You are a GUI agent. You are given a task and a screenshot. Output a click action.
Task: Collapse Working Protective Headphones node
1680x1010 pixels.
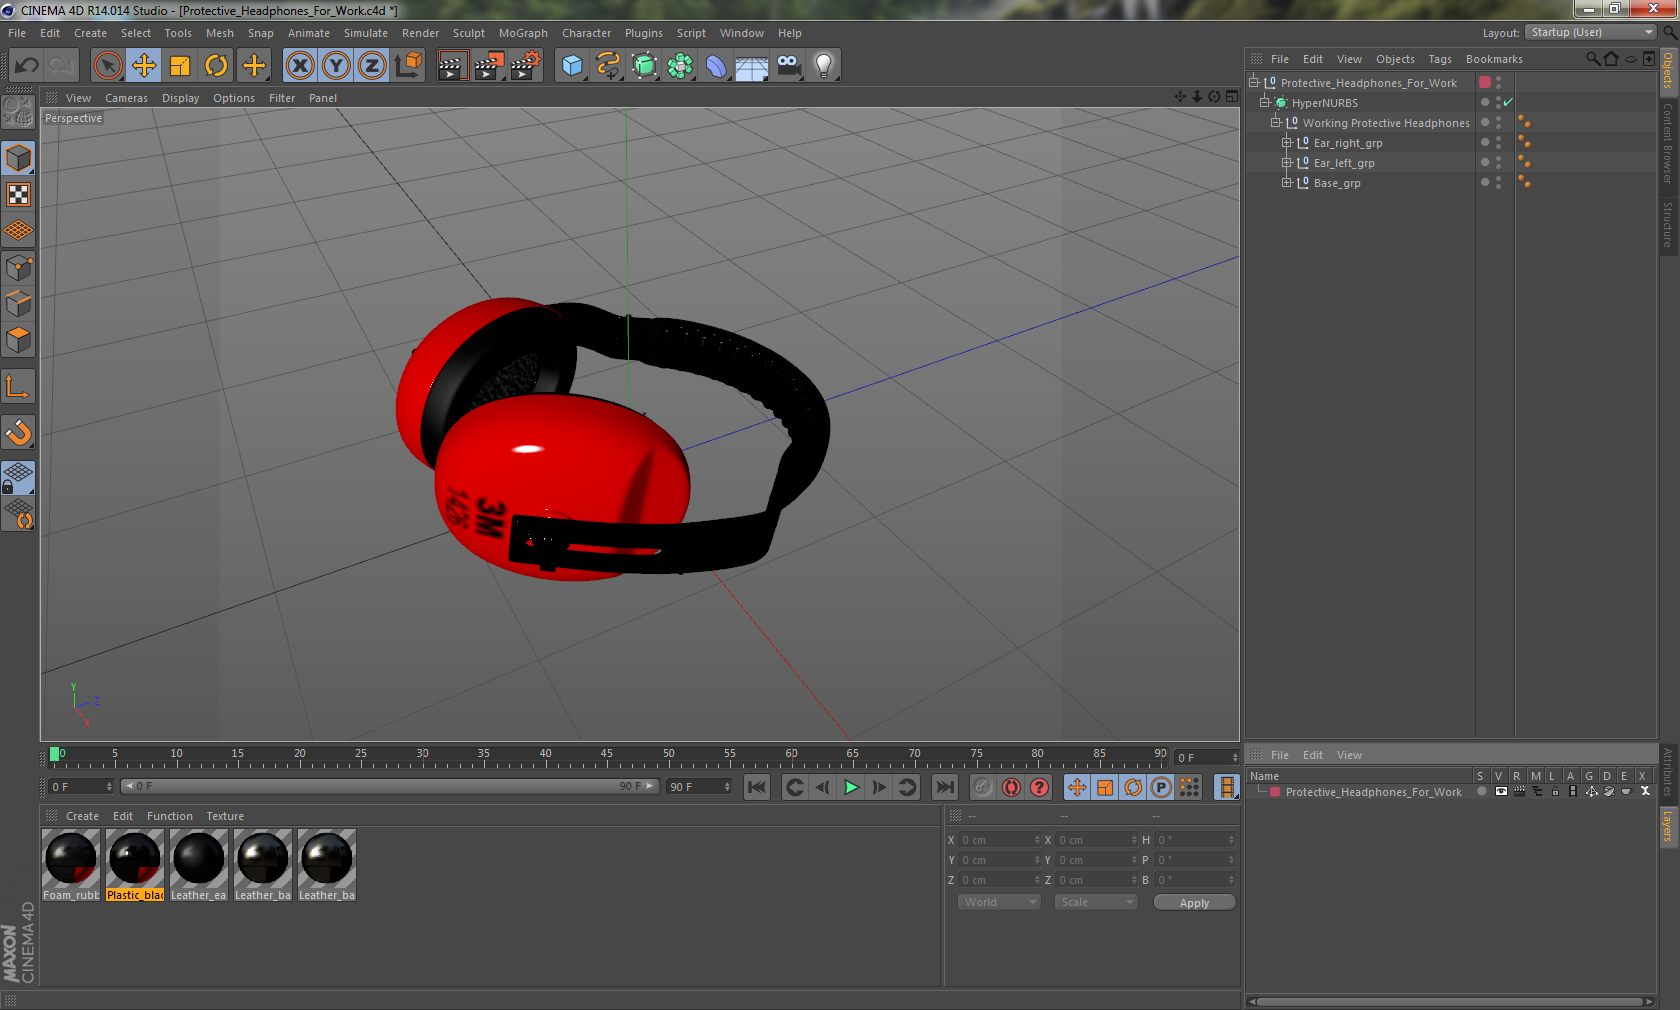1276,123
